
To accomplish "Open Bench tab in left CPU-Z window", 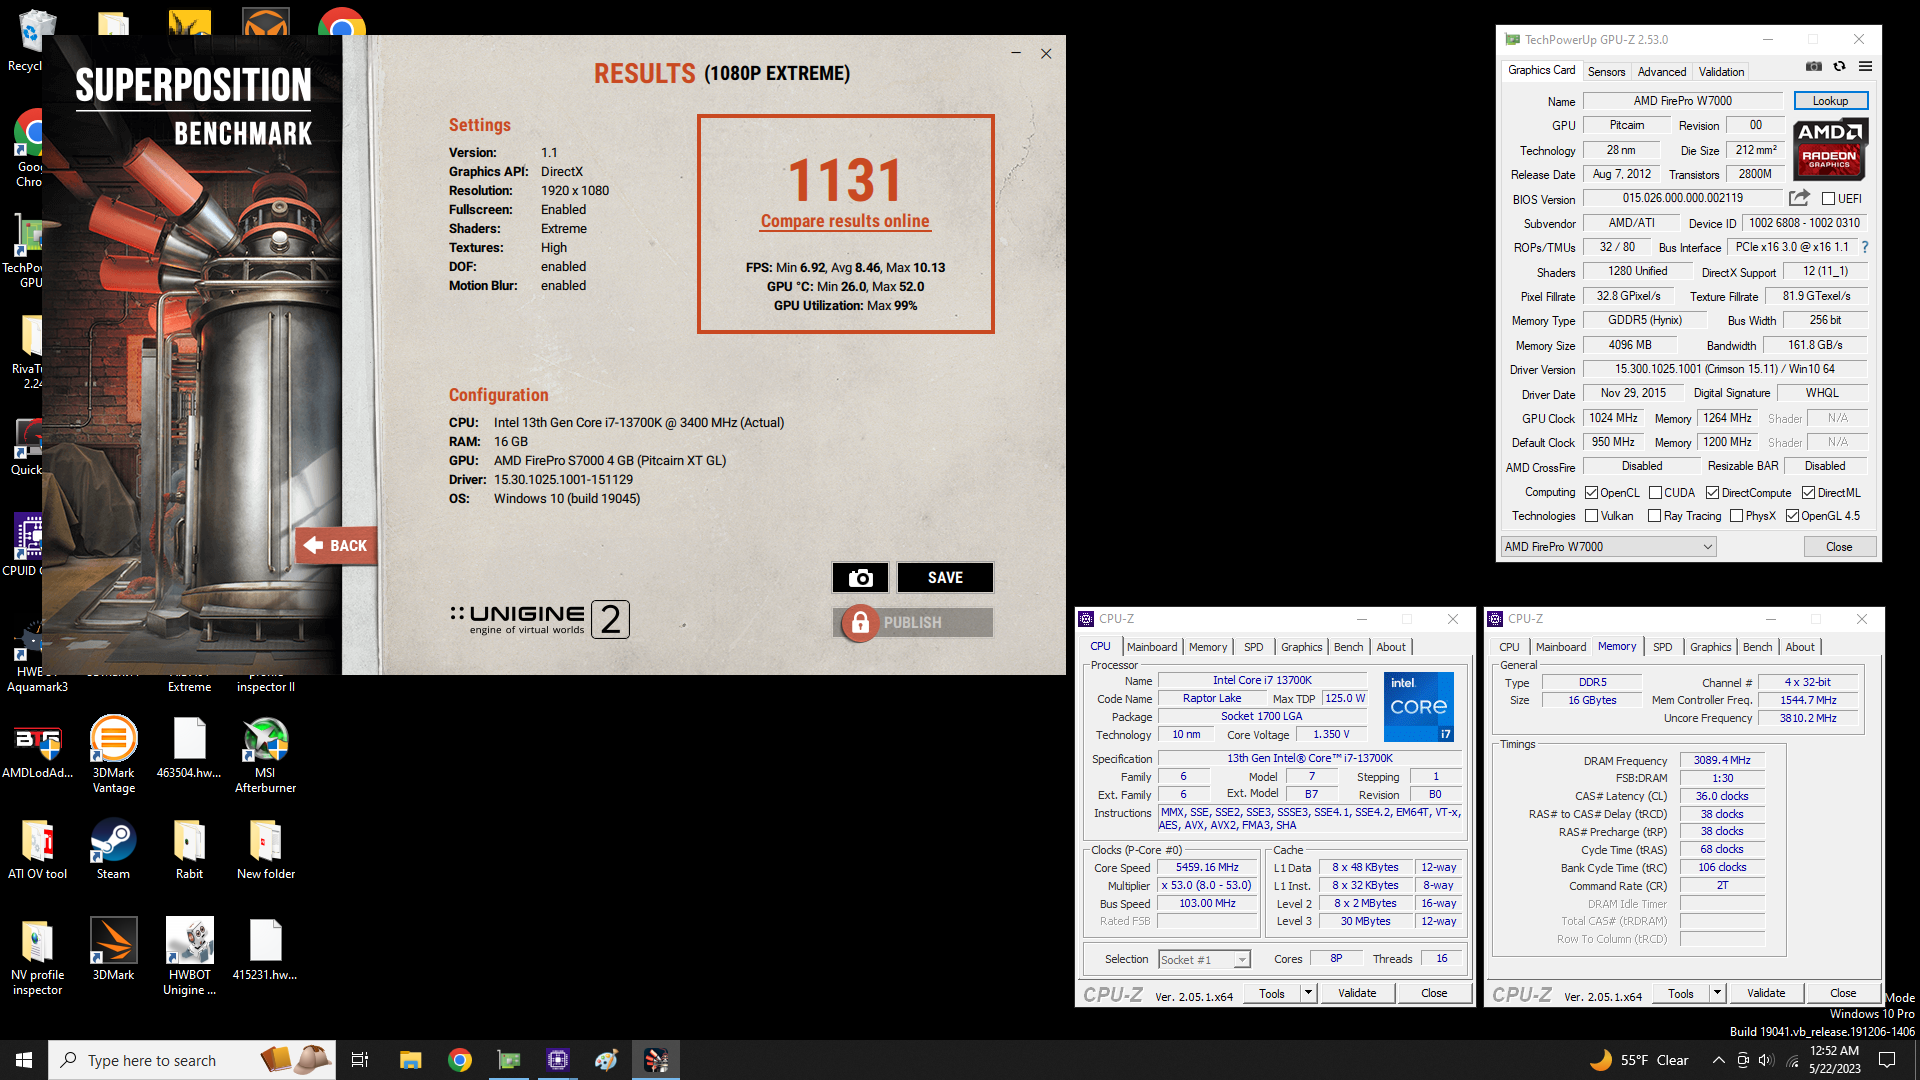I will (x=1348, y=647).
